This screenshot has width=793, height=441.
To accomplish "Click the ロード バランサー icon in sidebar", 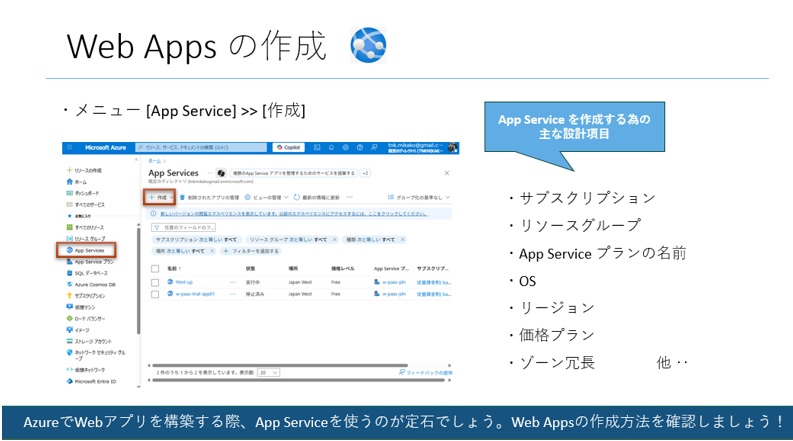I will pyautogui.click(x=70, y=319).
